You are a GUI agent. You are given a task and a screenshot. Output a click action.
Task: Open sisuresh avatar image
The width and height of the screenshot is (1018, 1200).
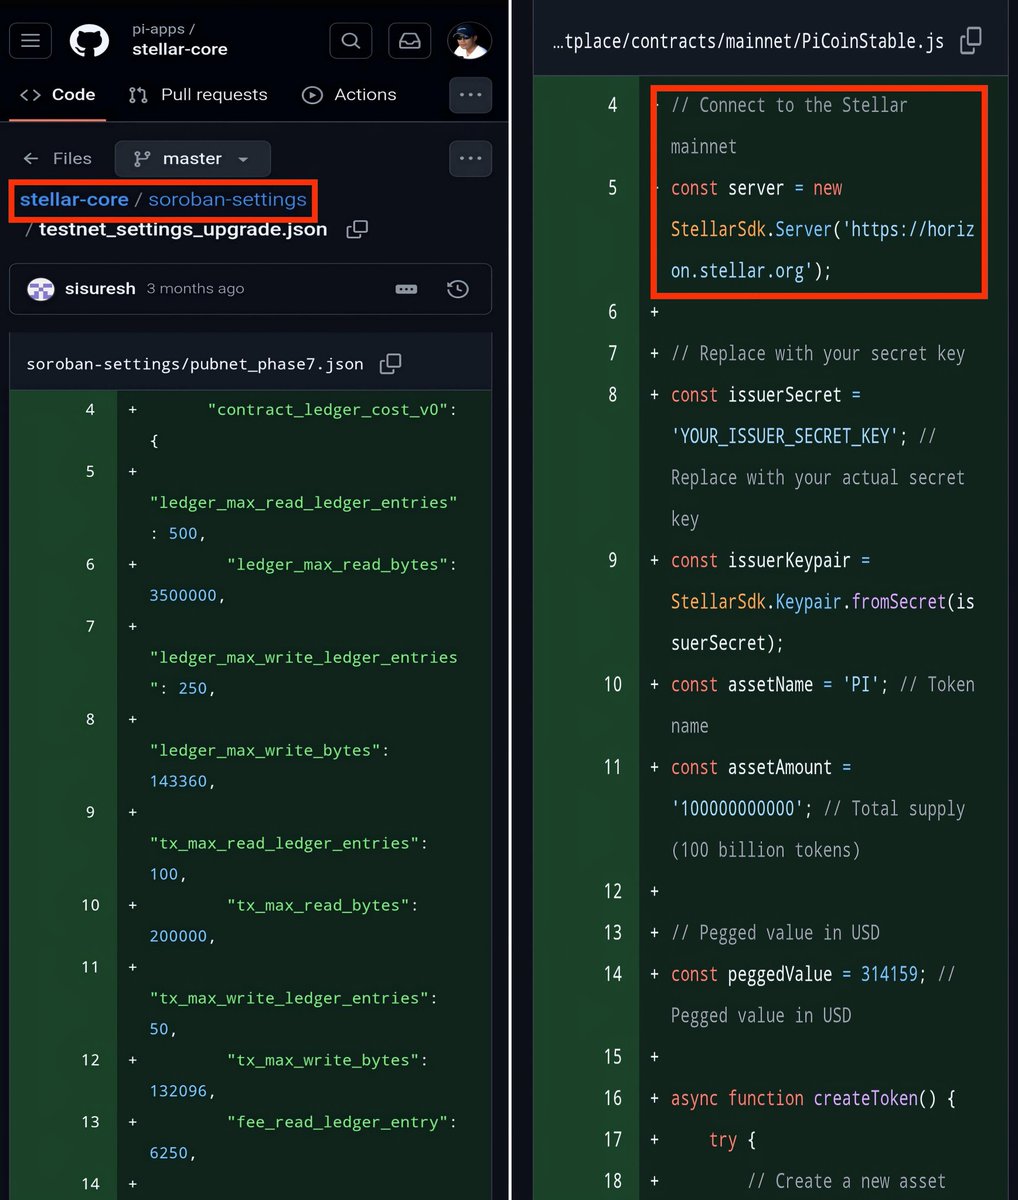pos(41,289)
